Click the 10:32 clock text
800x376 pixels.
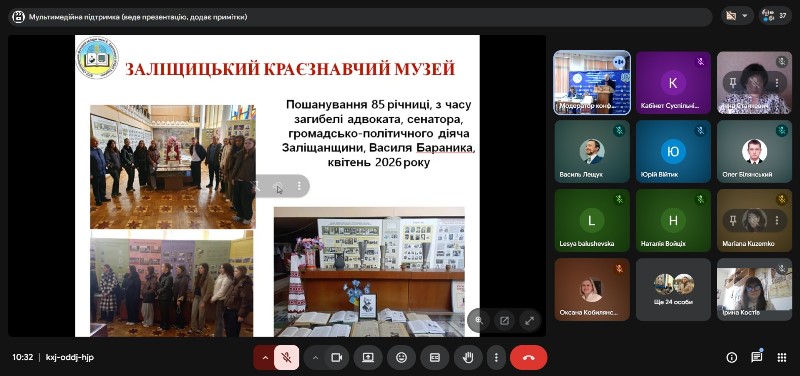click(x=23, y=358)
